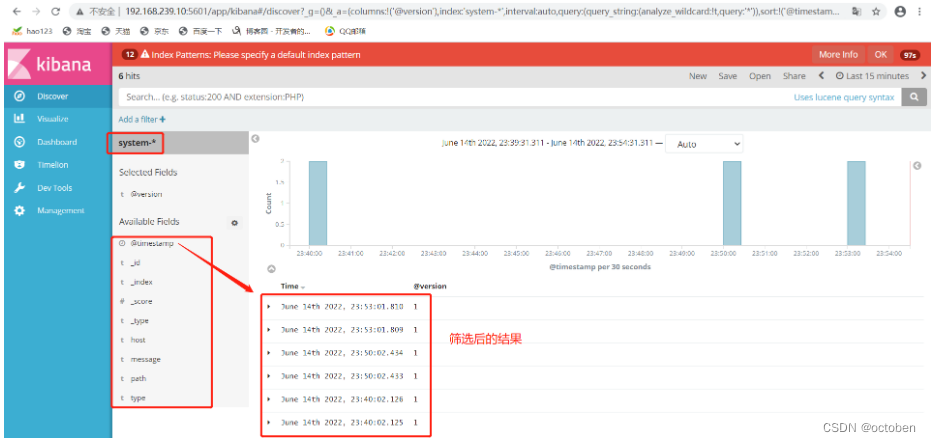Viewport: 931px width, 442px height.
Task: Click Save in the top menu
Action: coord(727,76)
